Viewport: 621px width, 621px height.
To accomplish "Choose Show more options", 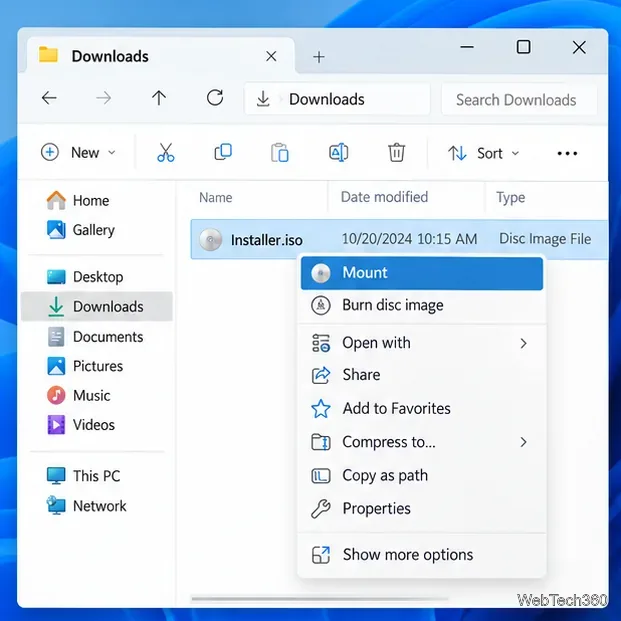I will [x=422, y=555].
